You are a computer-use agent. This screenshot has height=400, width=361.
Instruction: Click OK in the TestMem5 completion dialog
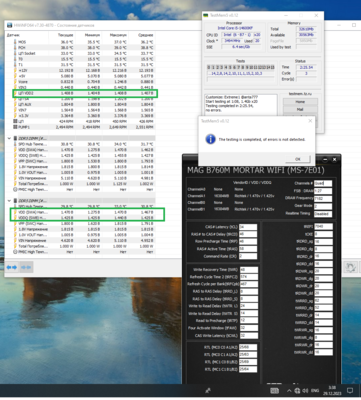[298, 159]
